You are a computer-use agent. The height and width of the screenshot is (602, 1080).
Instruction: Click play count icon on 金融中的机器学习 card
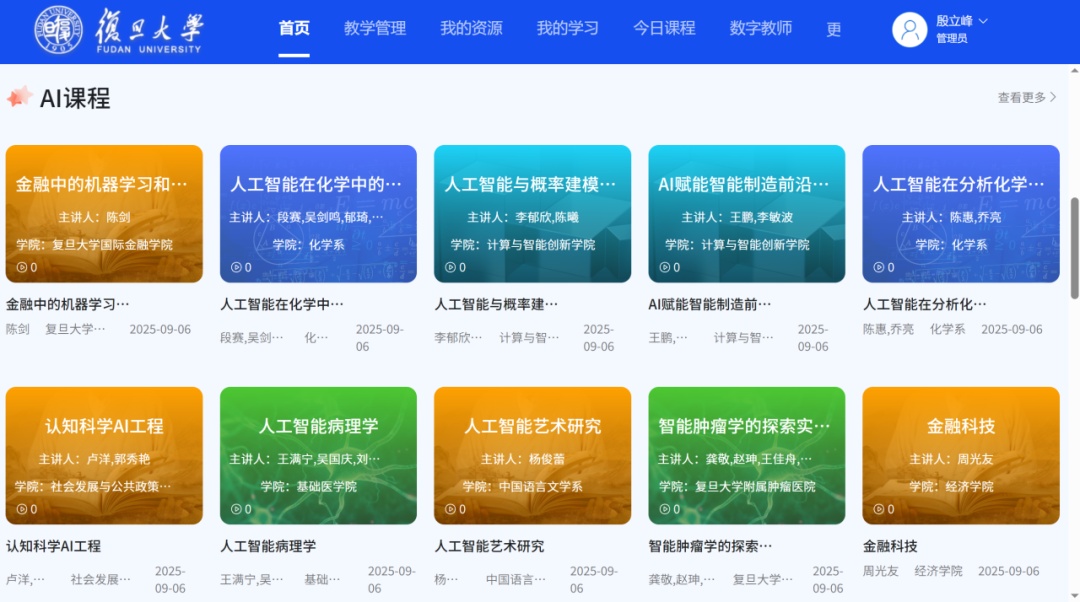(x=21, y=267)
